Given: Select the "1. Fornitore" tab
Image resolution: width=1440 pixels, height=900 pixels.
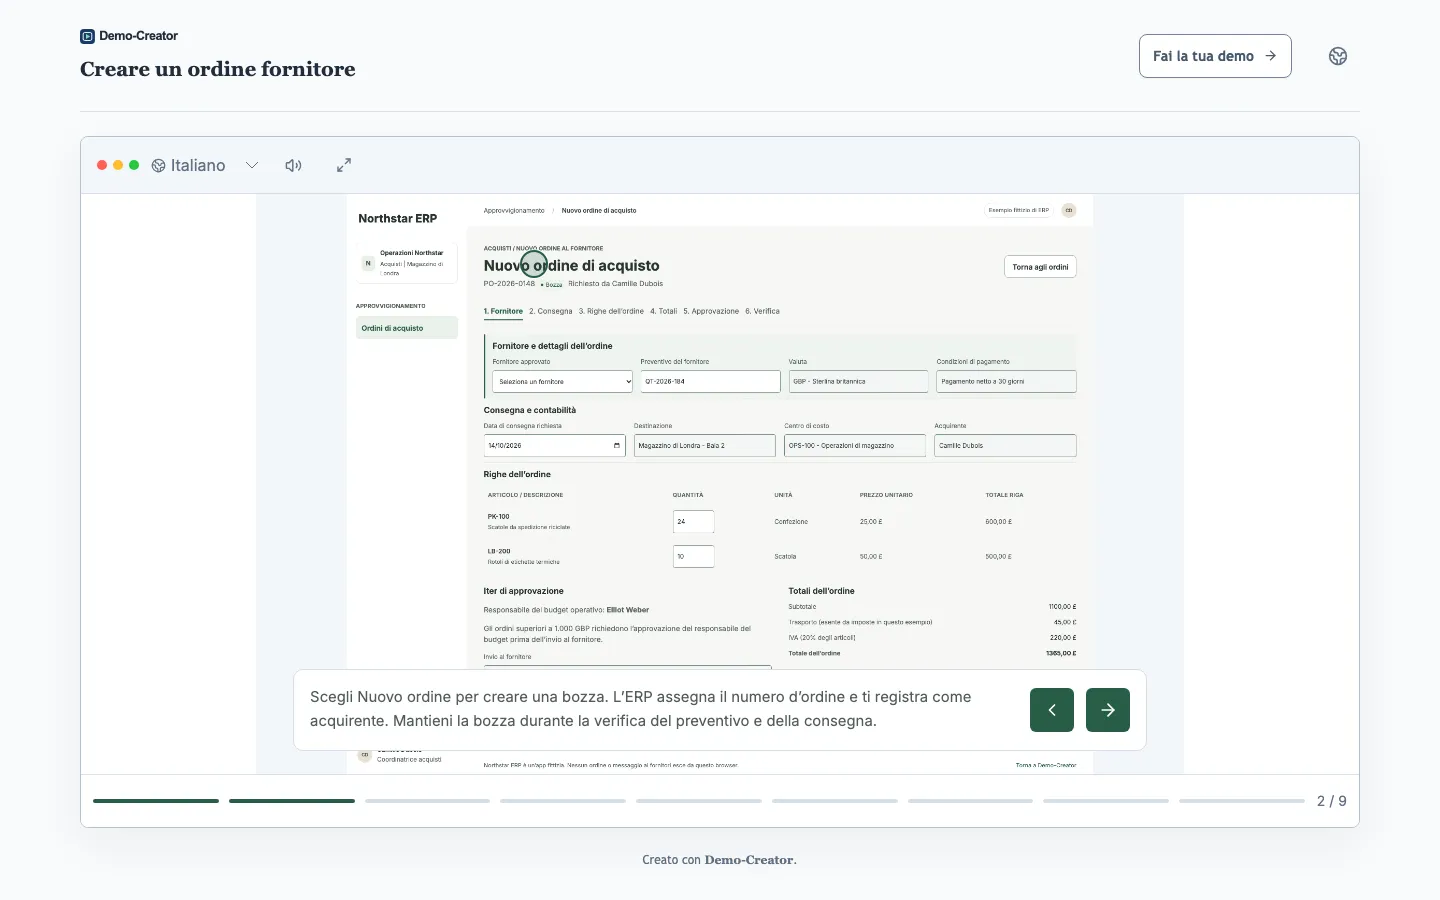Looking at the screenshot, I should coord(503,311).
